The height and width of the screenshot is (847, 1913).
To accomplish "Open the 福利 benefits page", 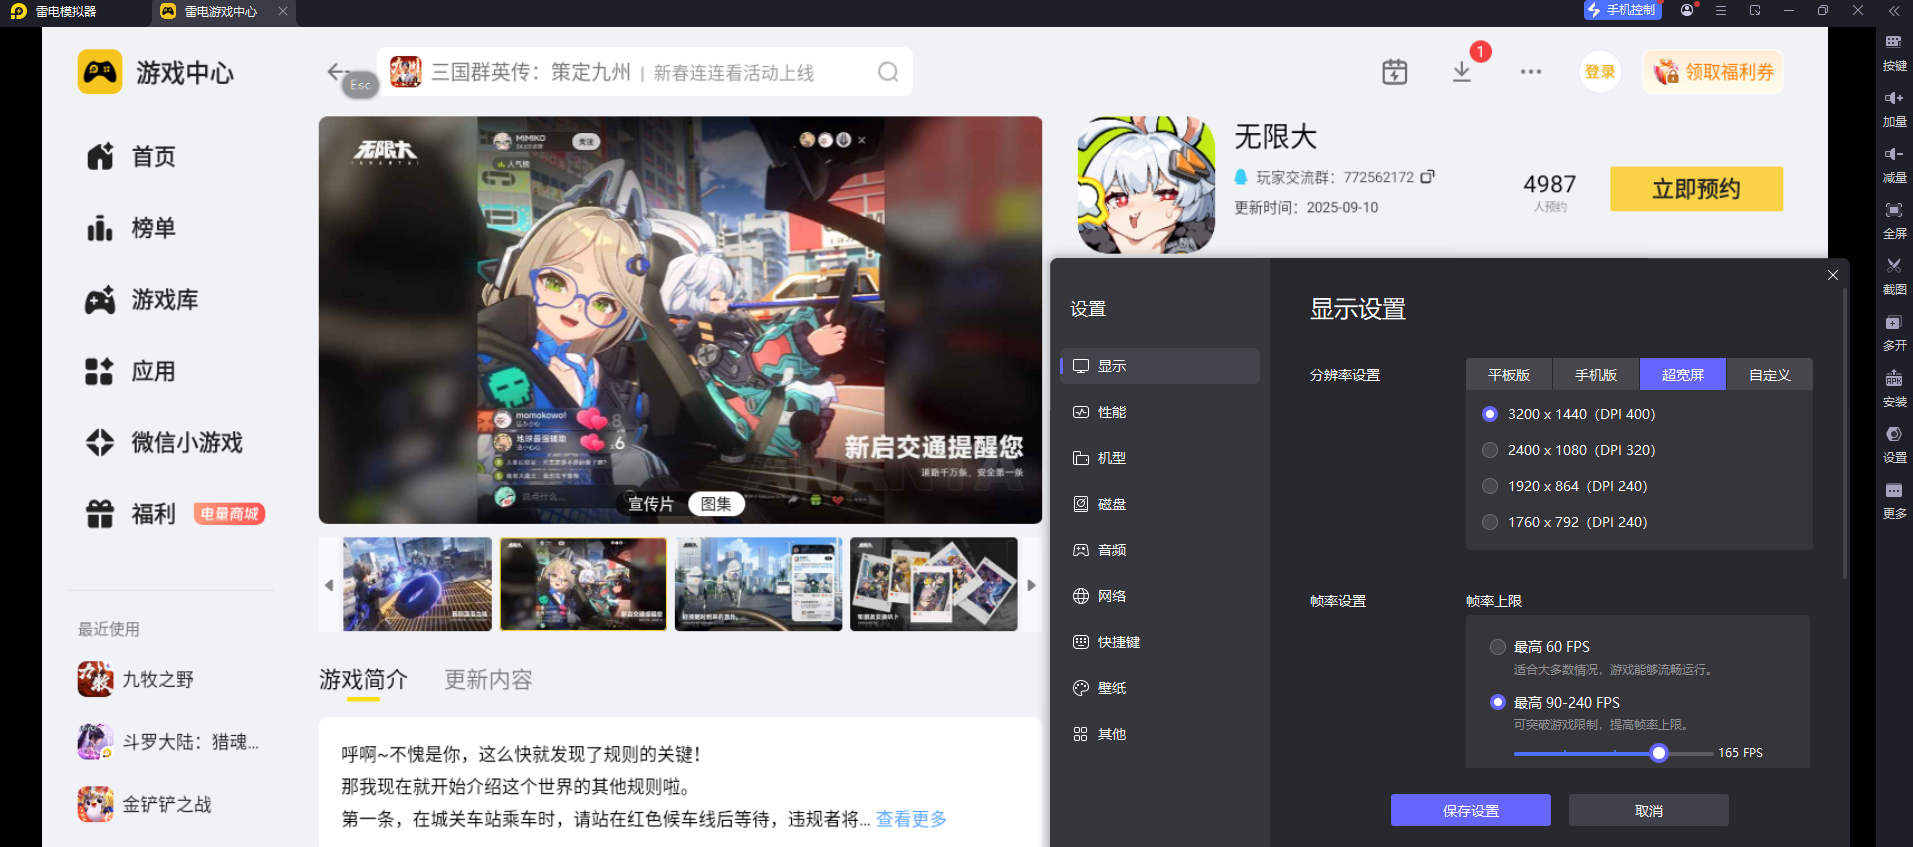I will 130,514.
